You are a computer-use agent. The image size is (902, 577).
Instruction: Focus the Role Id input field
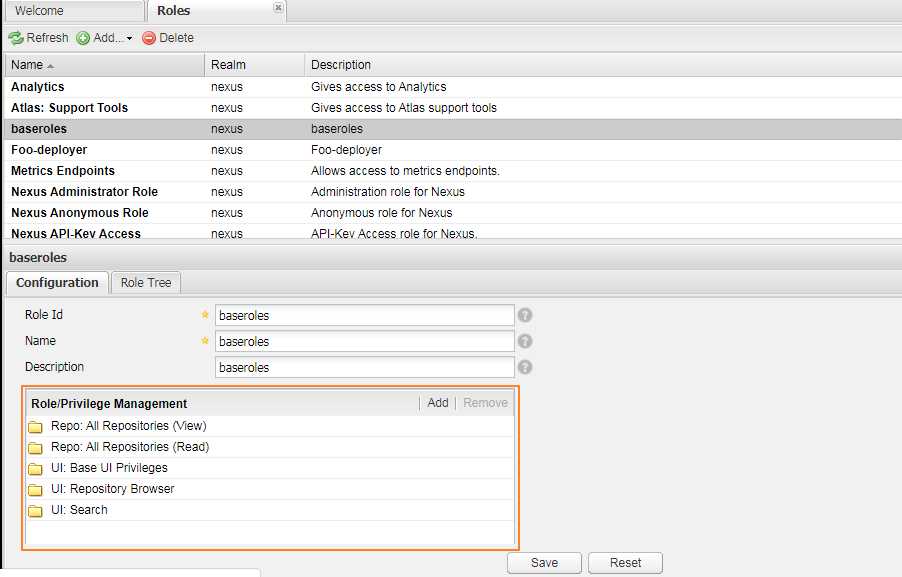(365, 315)
